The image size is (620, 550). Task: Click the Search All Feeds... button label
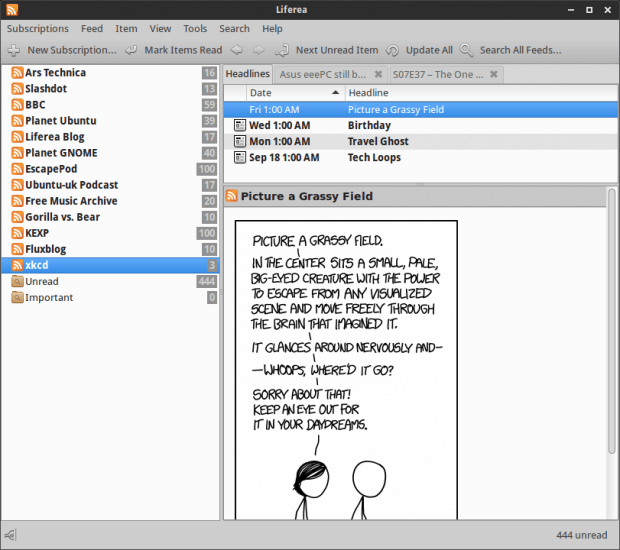coord(520,50)
